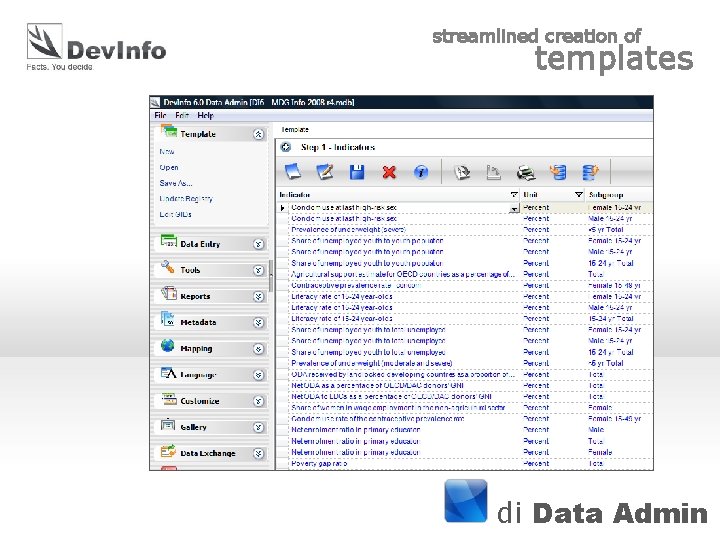Expand the Language panel chevron
720x540 pixels.
[x=259, y=375]
